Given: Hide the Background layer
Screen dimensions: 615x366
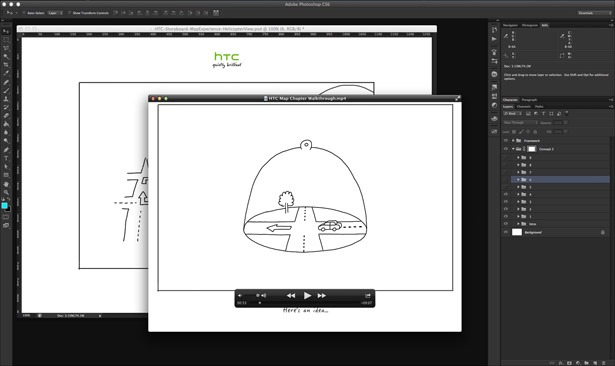Looking at the screenshot, I should (x=506, y=232).
